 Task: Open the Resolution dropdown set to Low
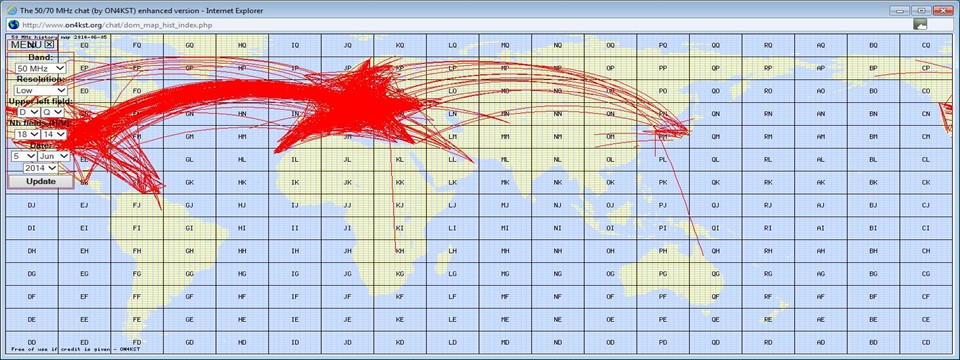pyautogui.click(x=41, y=90)
